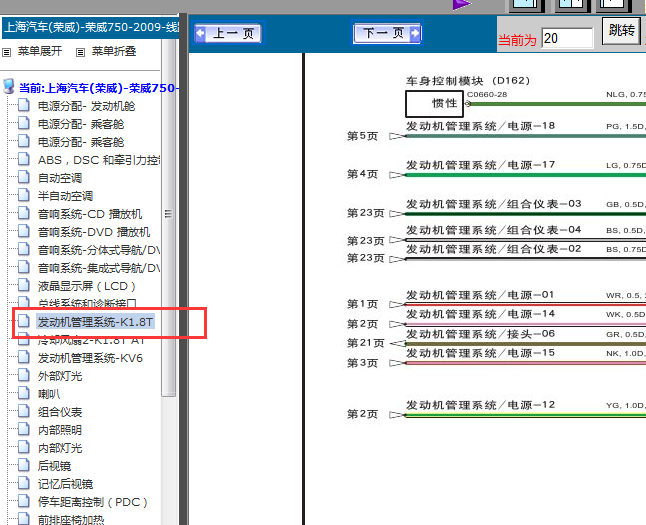The width and height of the screenshot is (646, 525).
Task: Click page icon next to 液晶显示屏
Action: [23, 285]
